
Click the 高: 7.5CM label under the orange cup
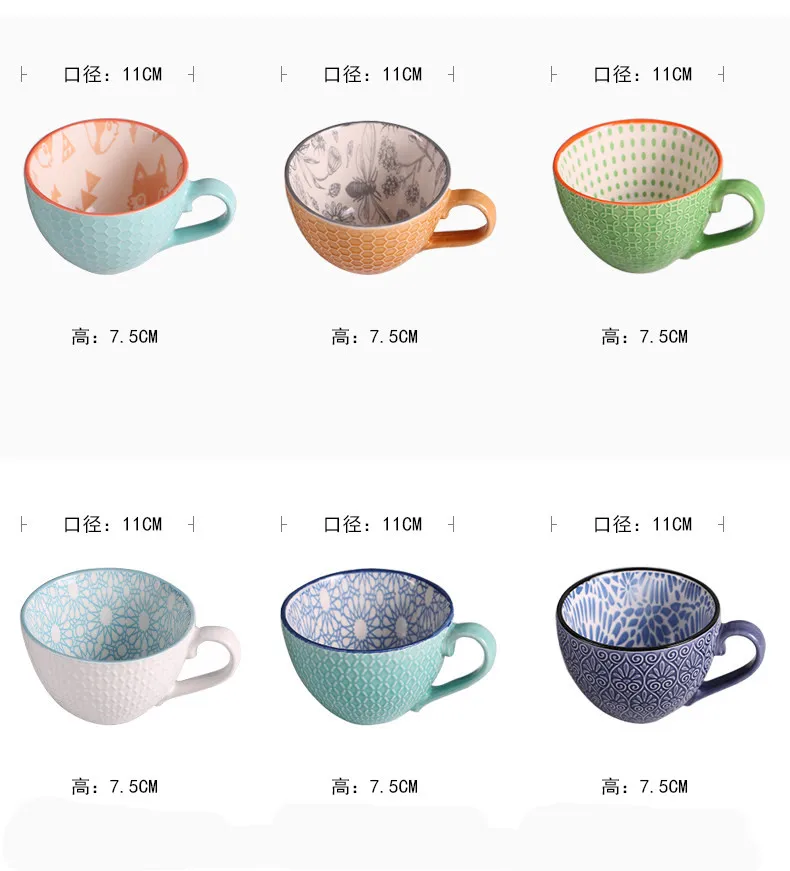[x=374, y=337]
